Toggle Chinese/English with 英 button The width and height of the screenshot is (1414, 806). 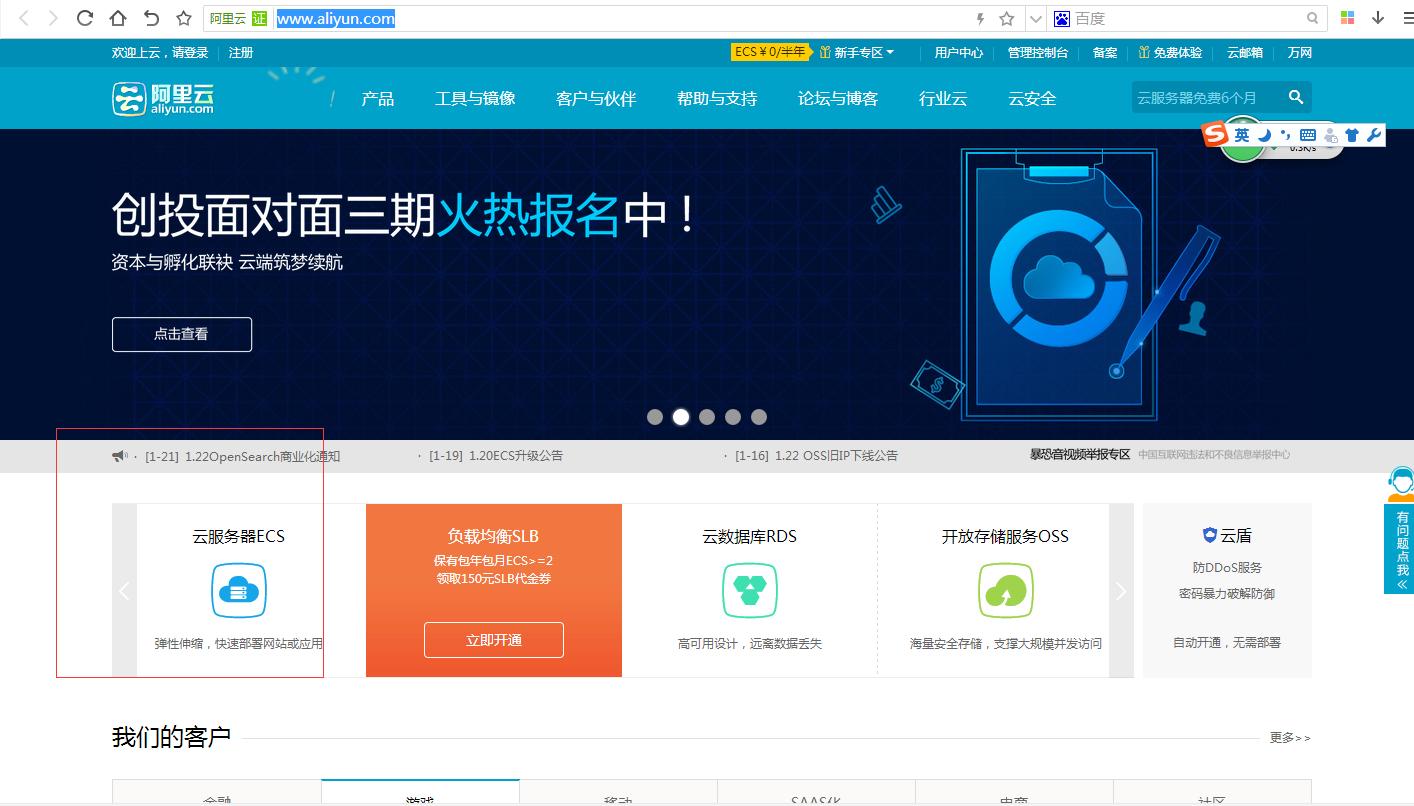pyautogui.click(x=1242, y=133)
